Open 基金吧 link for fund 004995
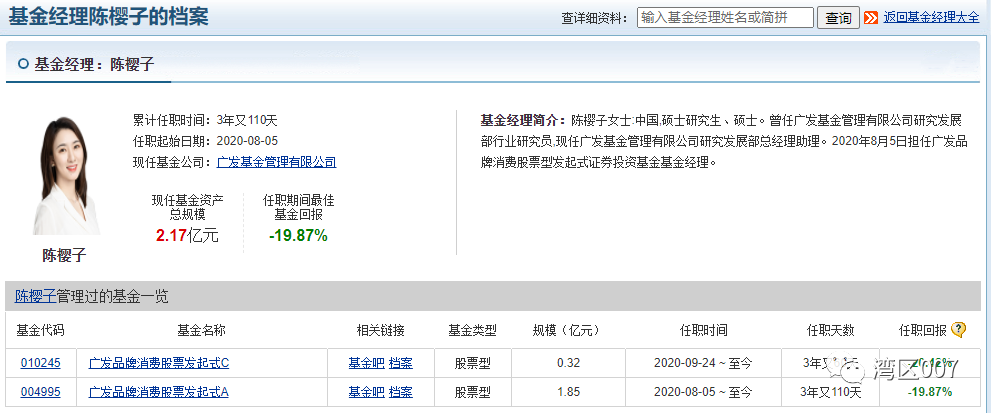This screenshot has height=413, width=991. click(366, 392)
